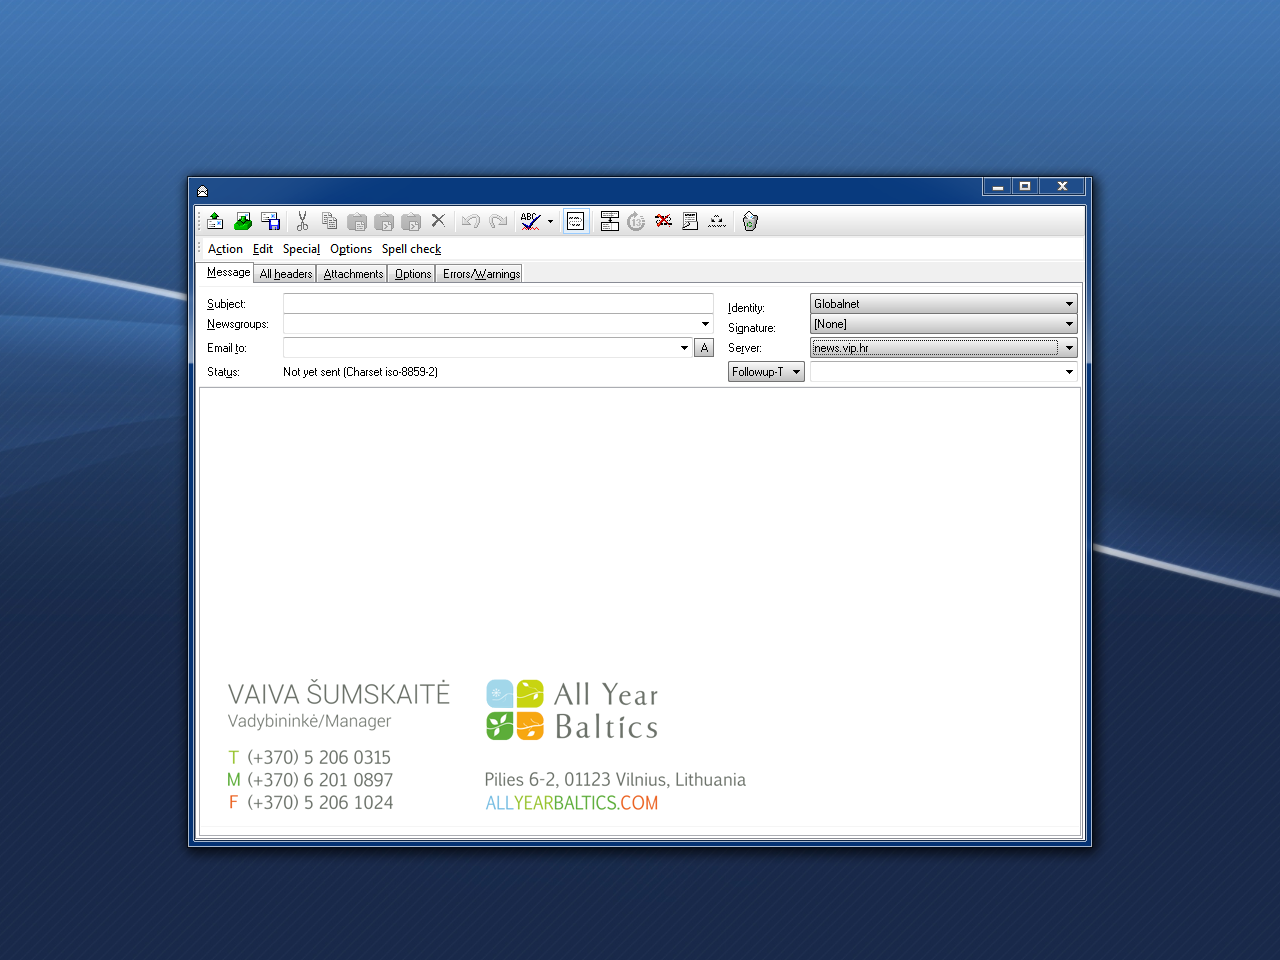Expand the Server dropdown showing news.vip.hr
Viewport: 1280px width, 960px height.
pyautogui.click(x=1069, y=348)
